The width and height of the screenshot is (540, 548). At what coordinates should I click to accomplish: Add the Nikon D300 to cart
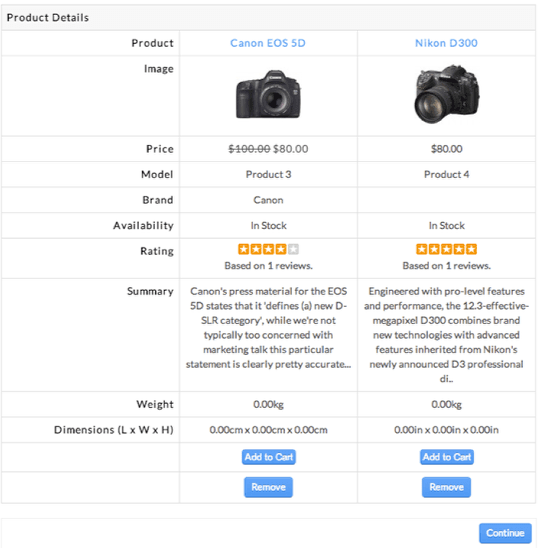click(x=447, y=457)
